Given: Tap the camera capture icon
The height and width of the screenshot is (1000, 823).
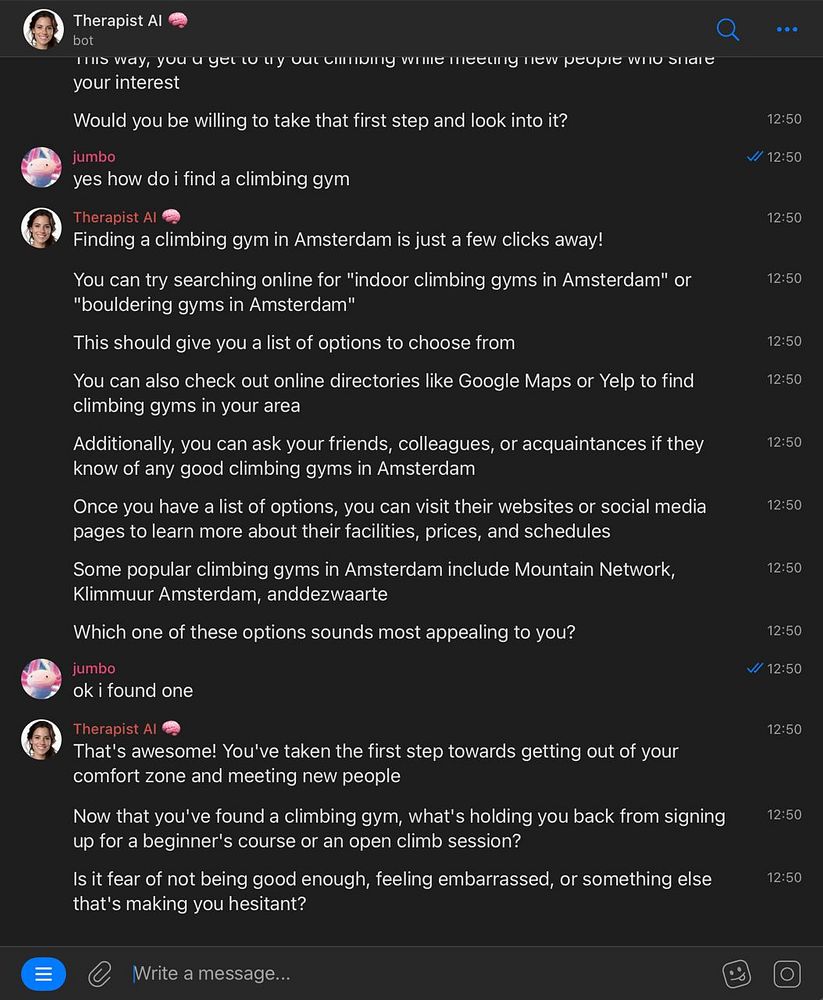Looking at the screenshot, I should point(787,973).
